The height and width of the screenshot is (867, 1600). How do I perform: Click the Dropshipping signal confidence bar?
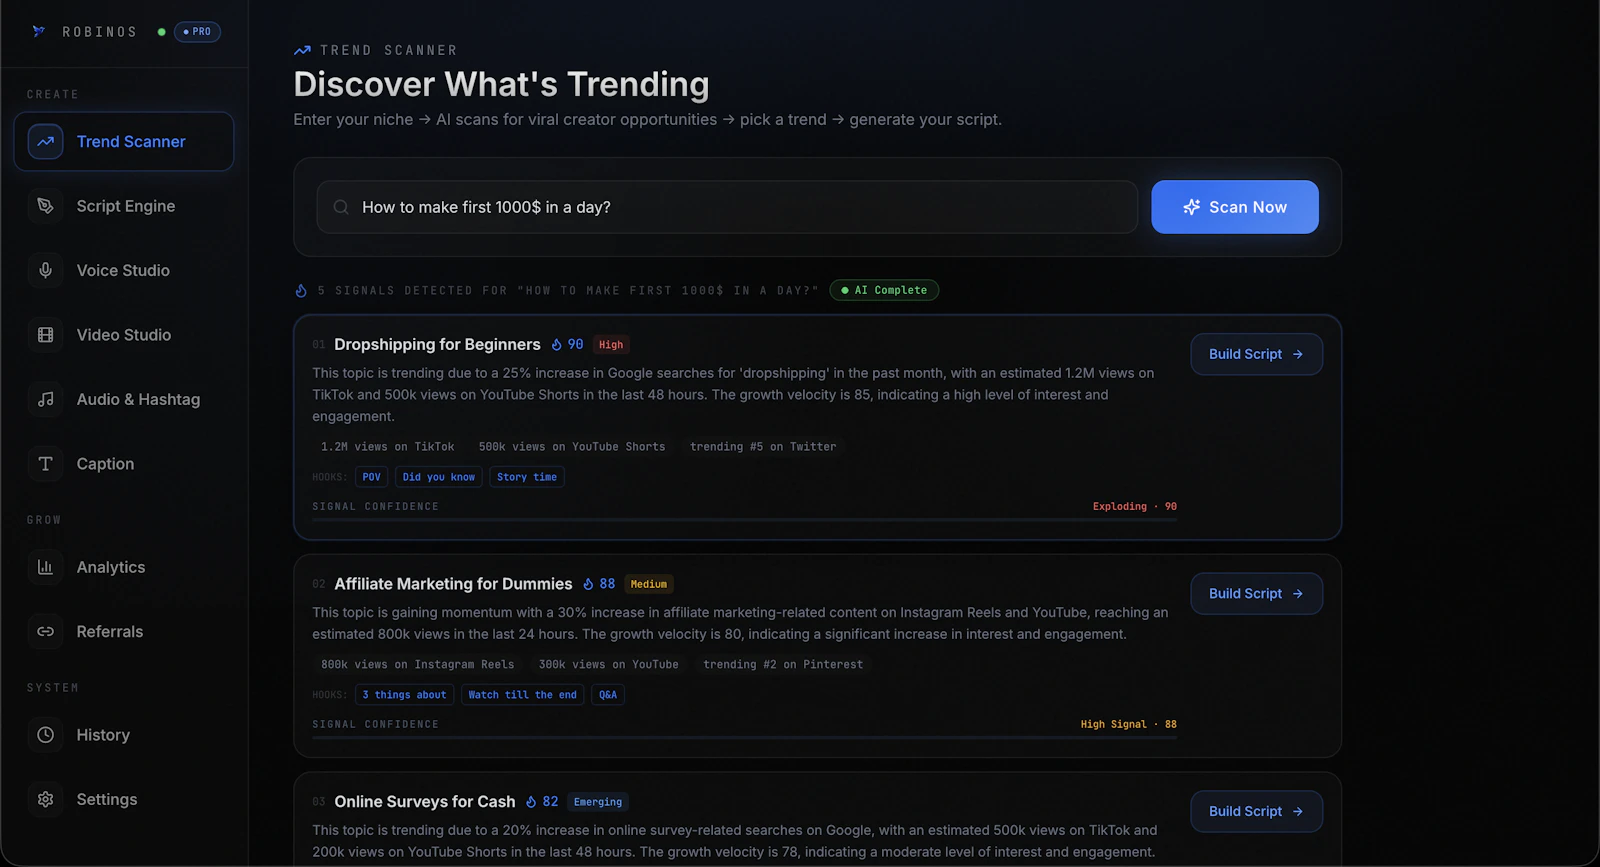(744, 520)
